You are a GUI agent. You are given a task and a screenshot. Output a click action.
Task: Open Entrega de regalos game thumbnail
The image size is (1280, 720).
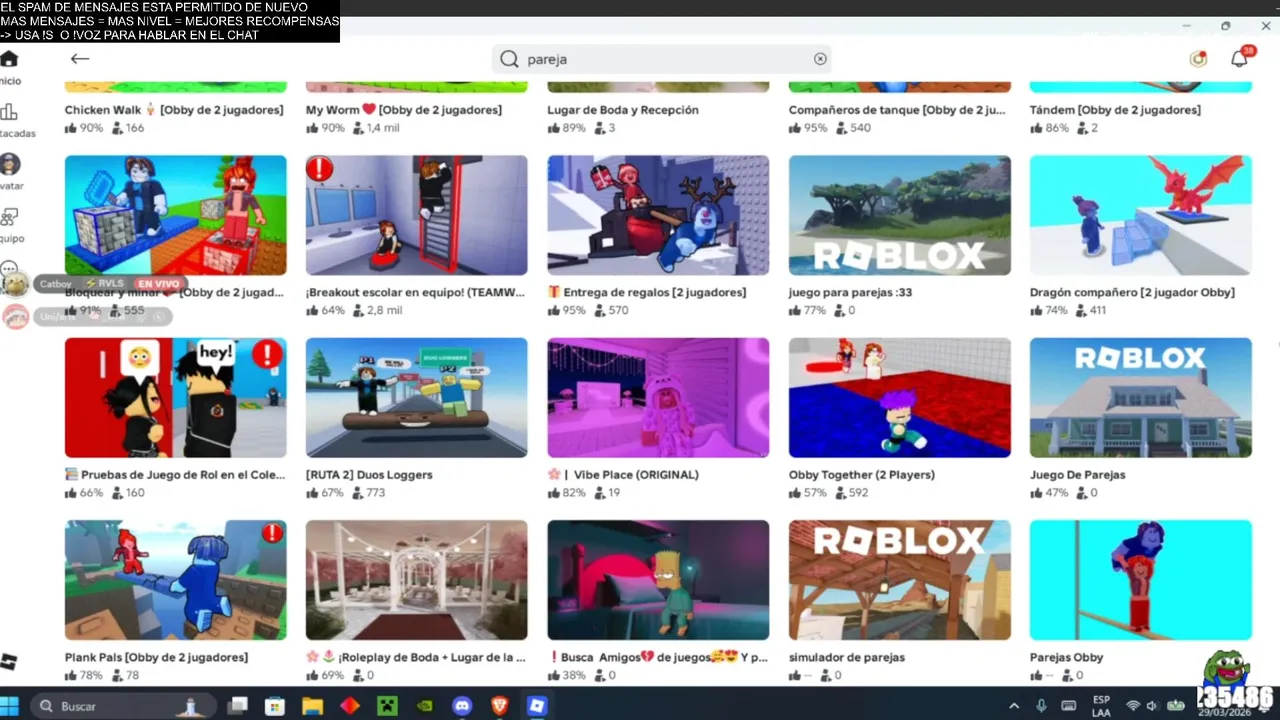click(658, 215)
